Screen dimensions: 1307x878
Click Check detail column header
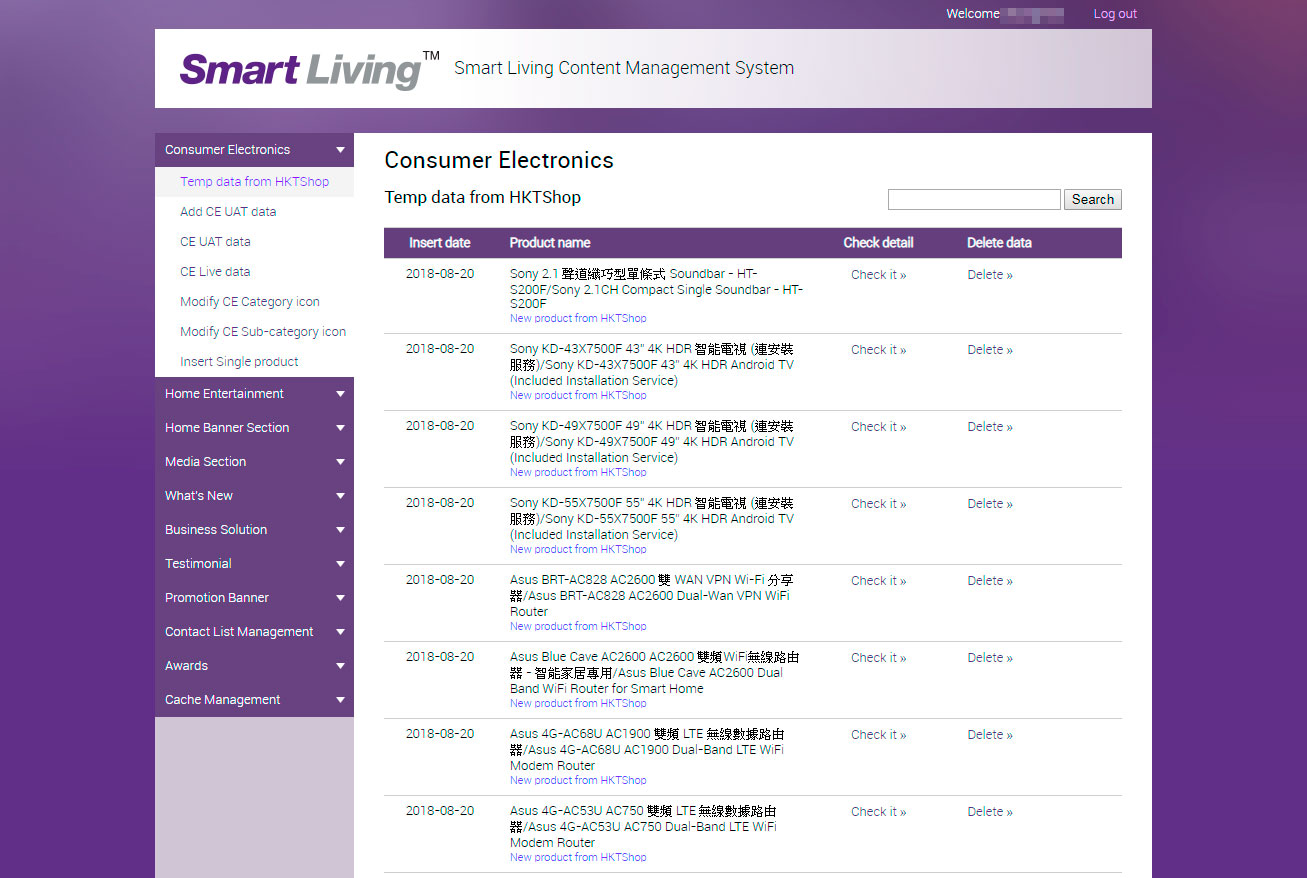click(x=878, y=243)
